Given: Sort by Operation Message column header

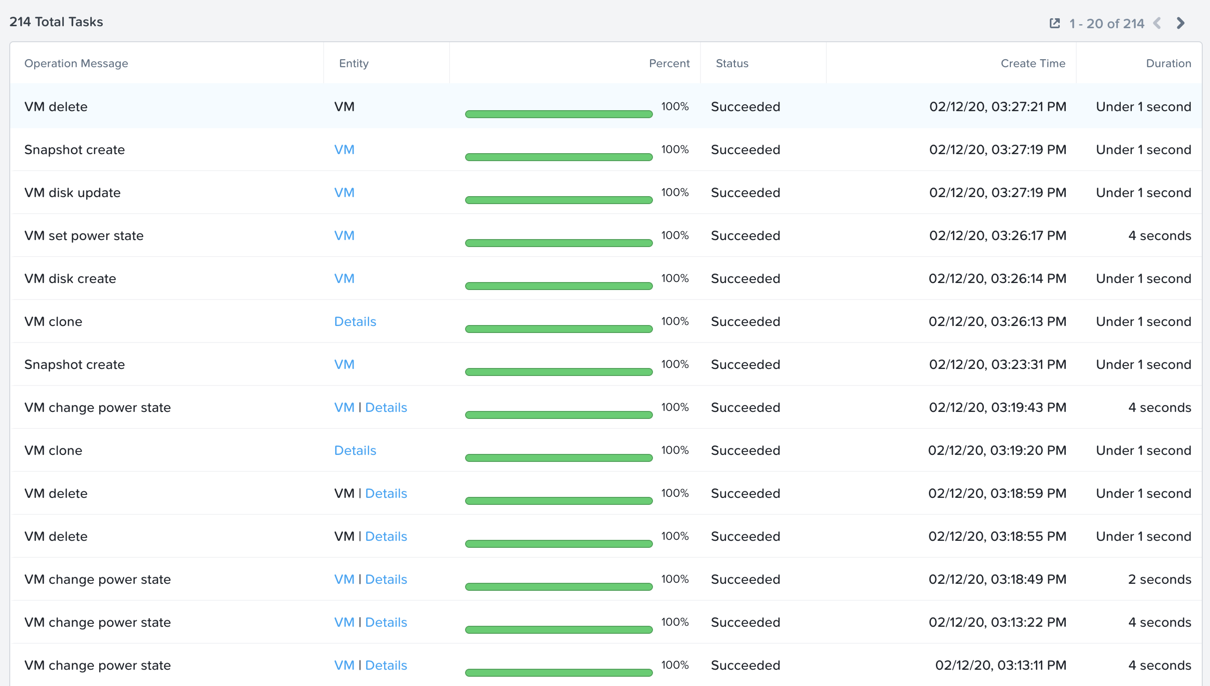Looking at the screenshot, I should pos(76,63).
